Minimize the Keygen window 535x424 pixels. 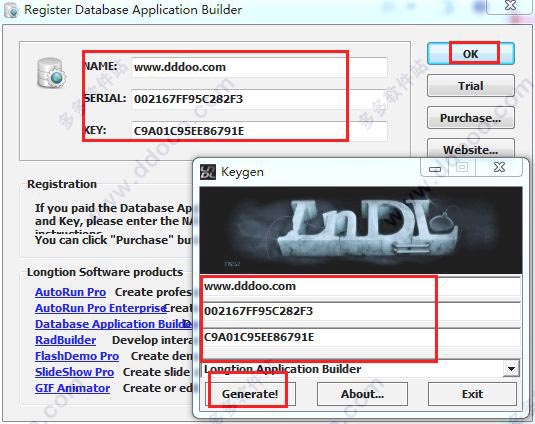[x=435, y=168]
